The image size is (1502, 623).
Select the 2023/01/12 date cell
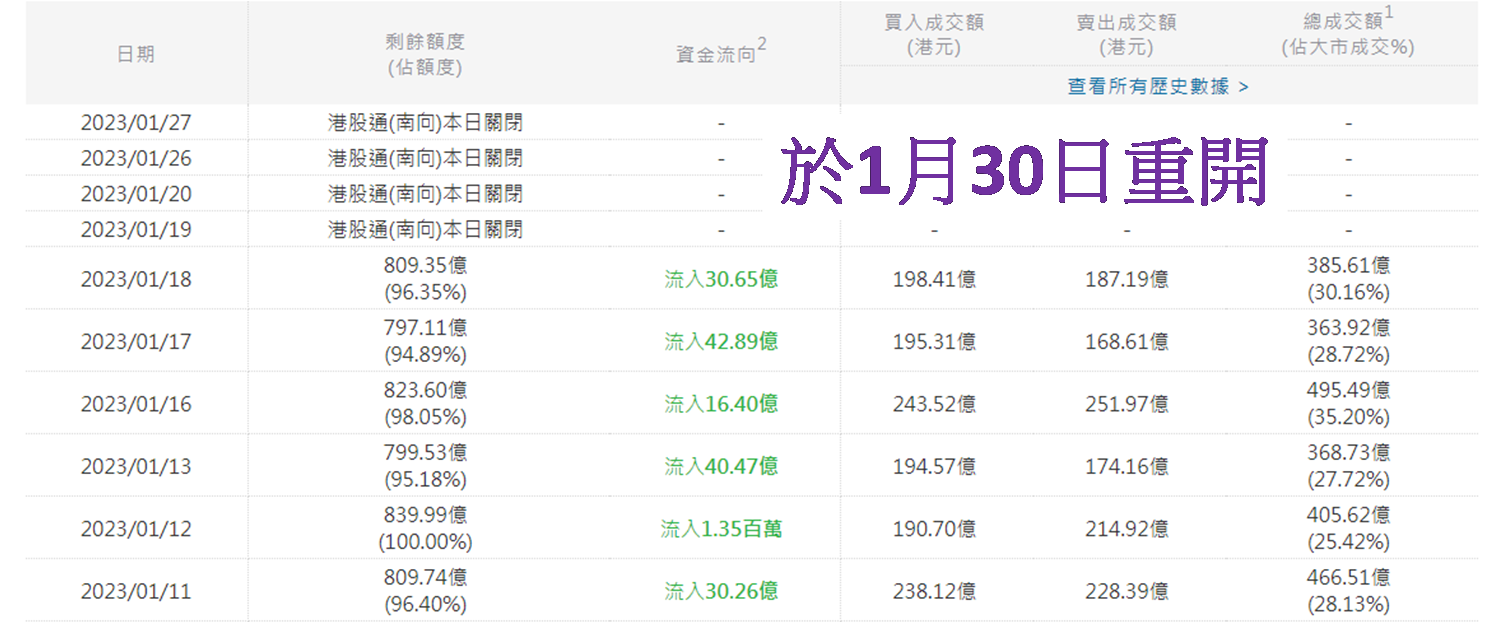coord(136,528)
